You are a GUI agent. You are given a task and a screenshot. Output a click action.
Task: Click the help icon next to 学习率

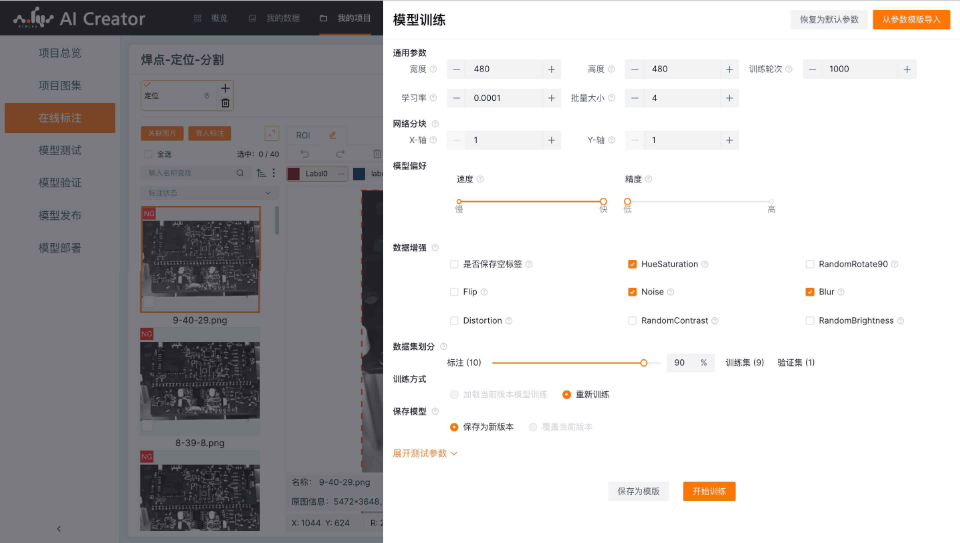(x=434, y=98)
